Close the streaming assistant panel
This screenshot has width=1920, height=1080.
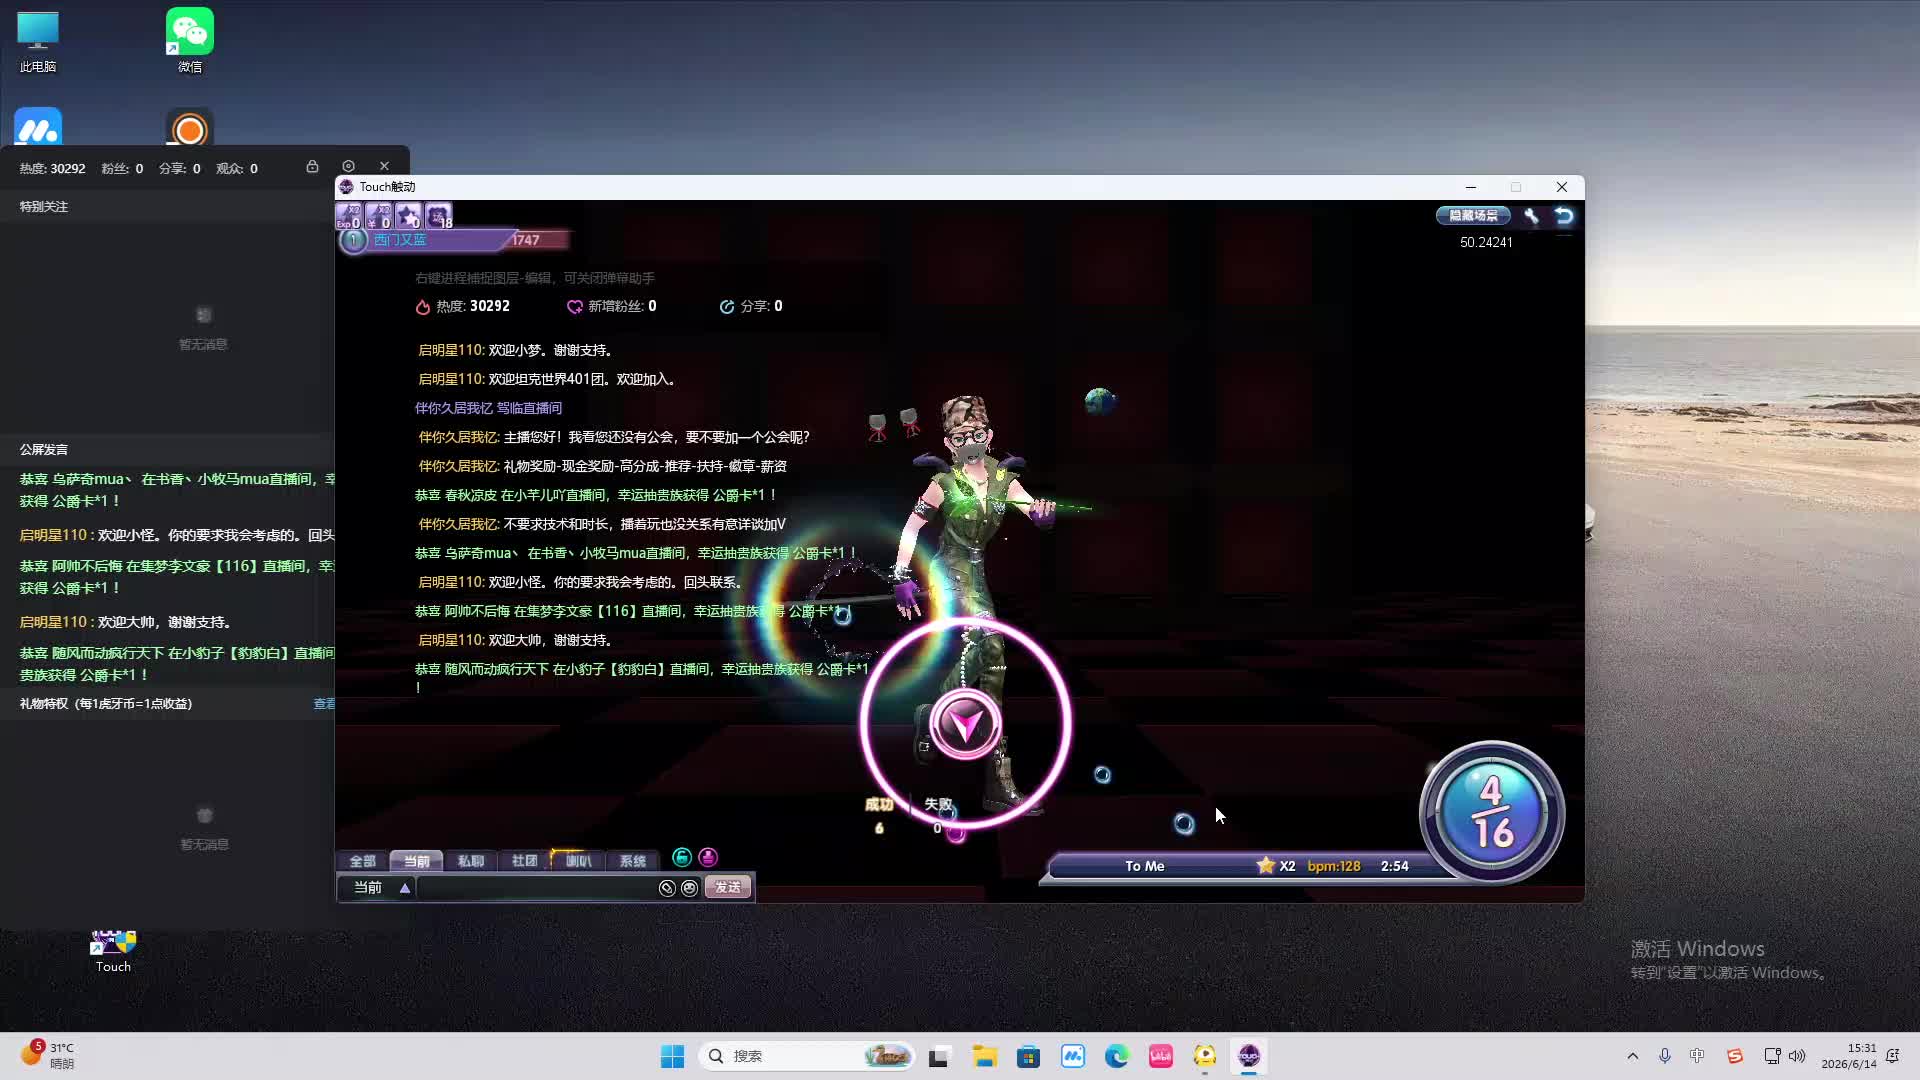(x=384, y=166)
